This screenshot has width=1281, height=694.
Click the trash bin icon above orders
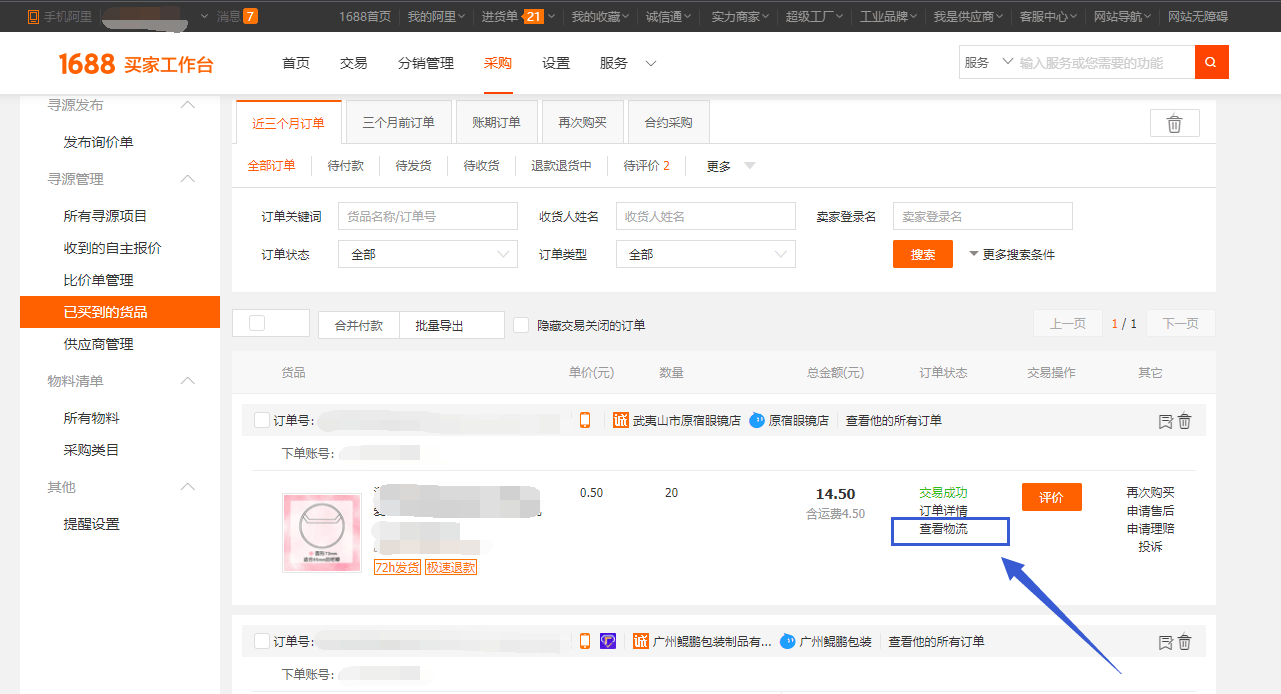pyautogui.click(x=1175, y=123)
